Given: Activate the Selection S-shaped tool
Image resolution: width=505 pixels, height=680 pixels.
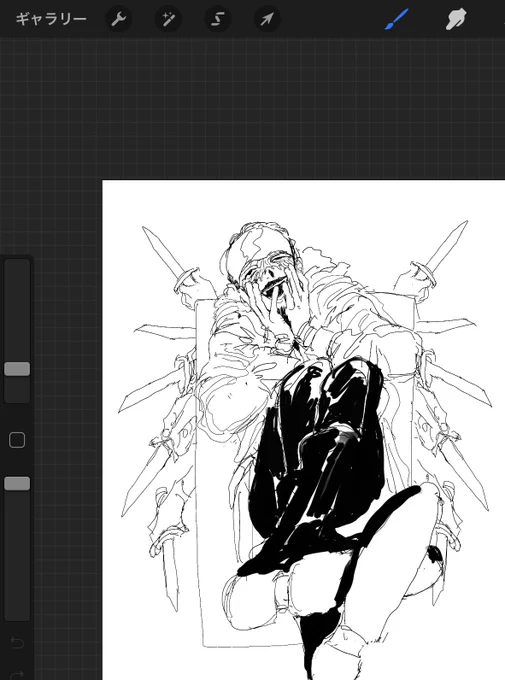Looking at the screenshot, I should (x=217, y=20).
